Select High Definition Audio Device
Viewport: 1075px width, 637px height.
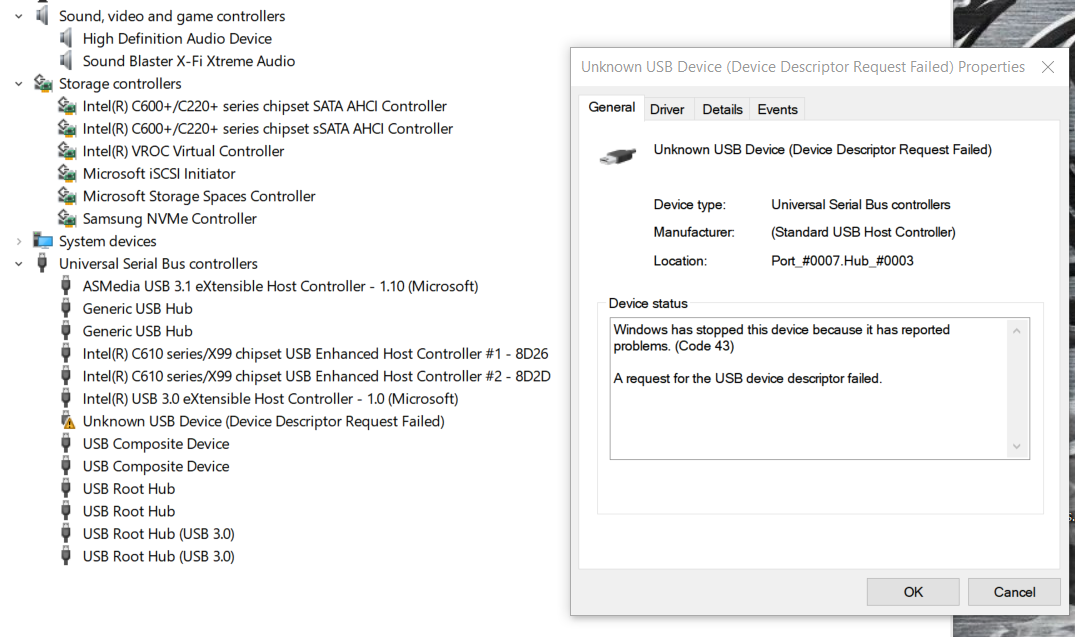click(x=177, y=39)
